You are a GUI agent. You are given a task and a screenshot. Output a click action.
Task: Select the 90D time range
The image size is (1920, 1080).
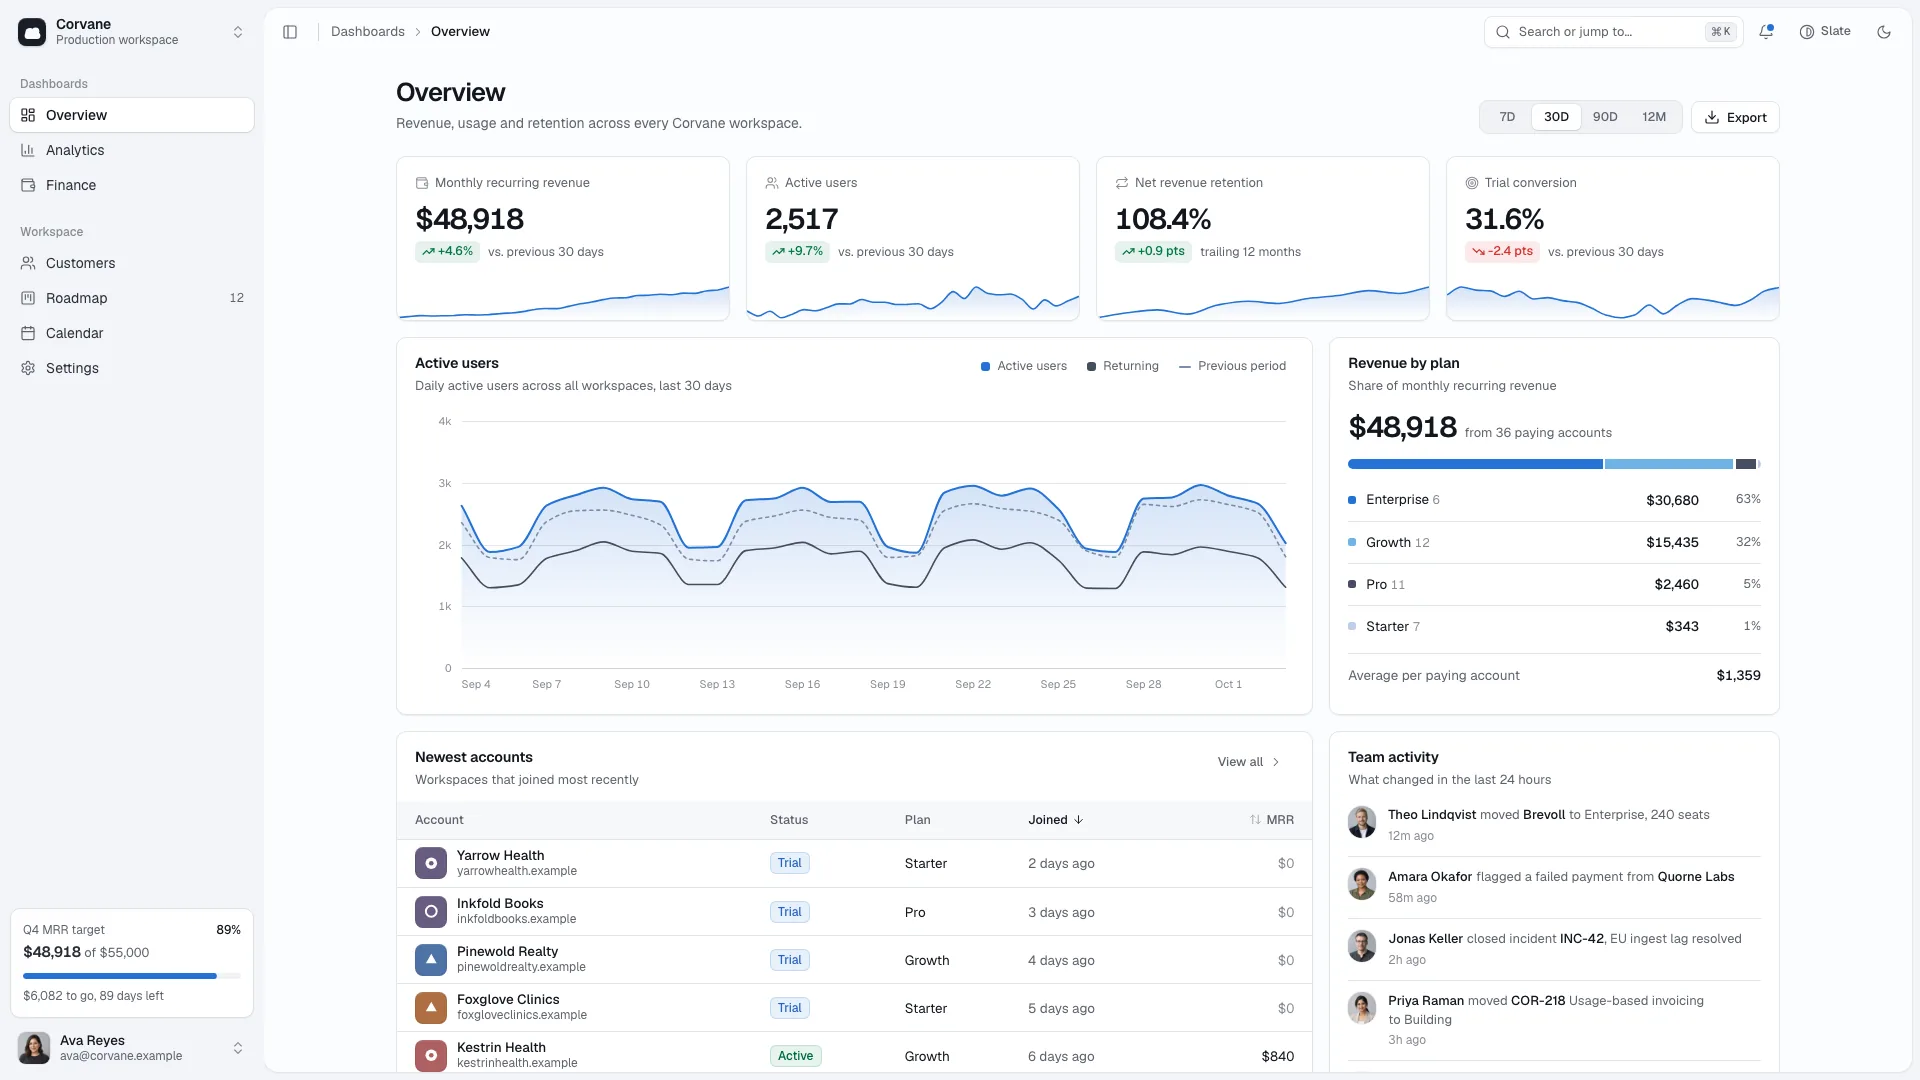pos(1605,117)
